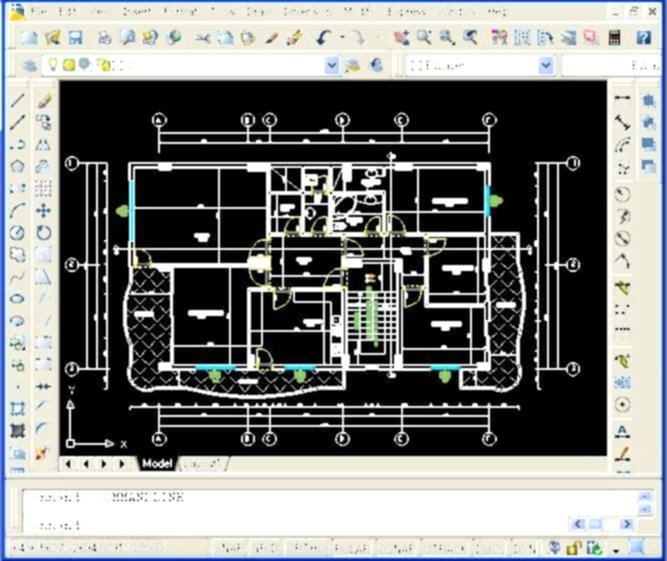Click the Rotate tool icon
This screenshot has width=667, height=561.
coord(44,233)
